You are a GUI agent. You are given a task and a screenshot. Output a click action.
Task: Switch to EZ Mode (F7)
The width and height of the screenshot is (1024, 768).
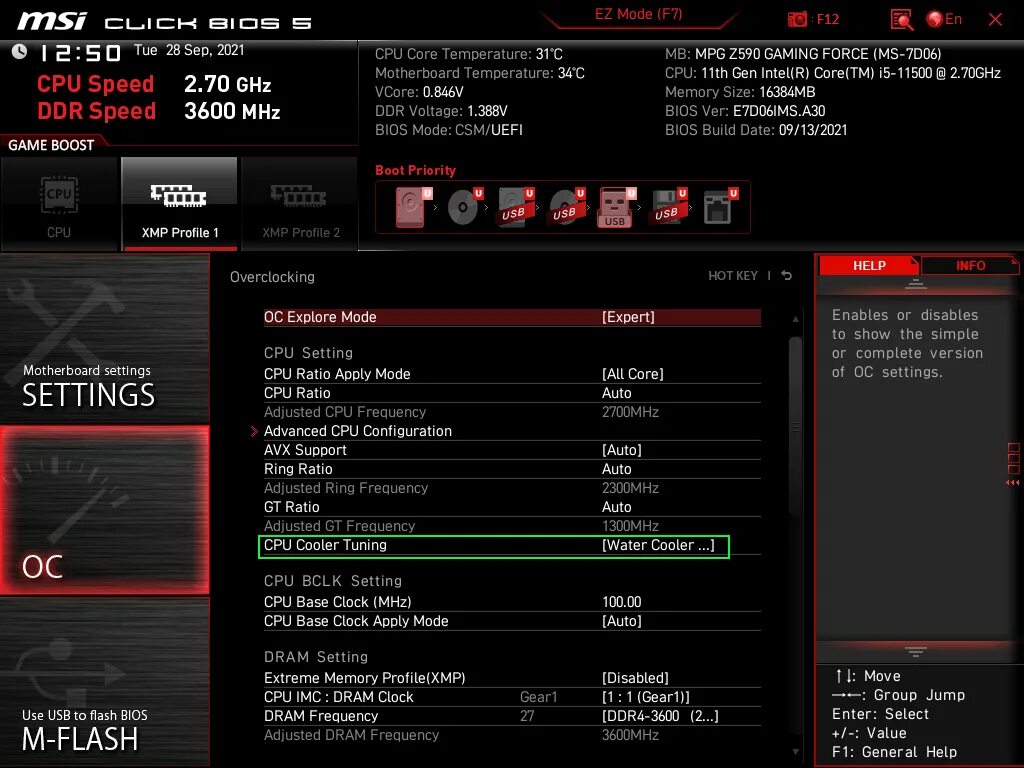click(x=638, y=14)
